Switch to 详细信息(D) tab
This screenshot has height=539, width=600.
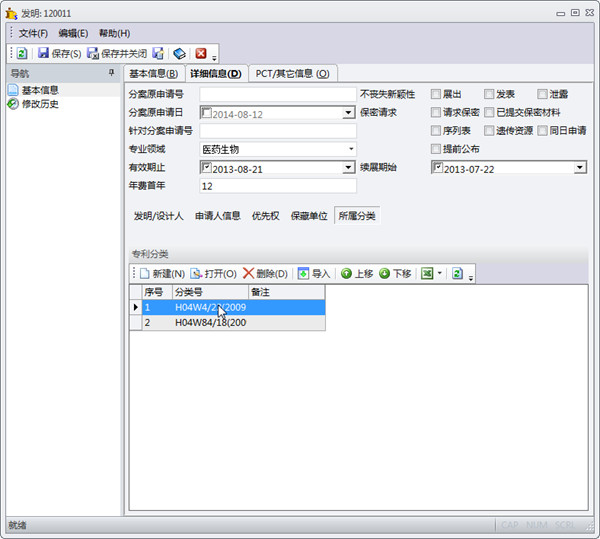click(216, 73)
